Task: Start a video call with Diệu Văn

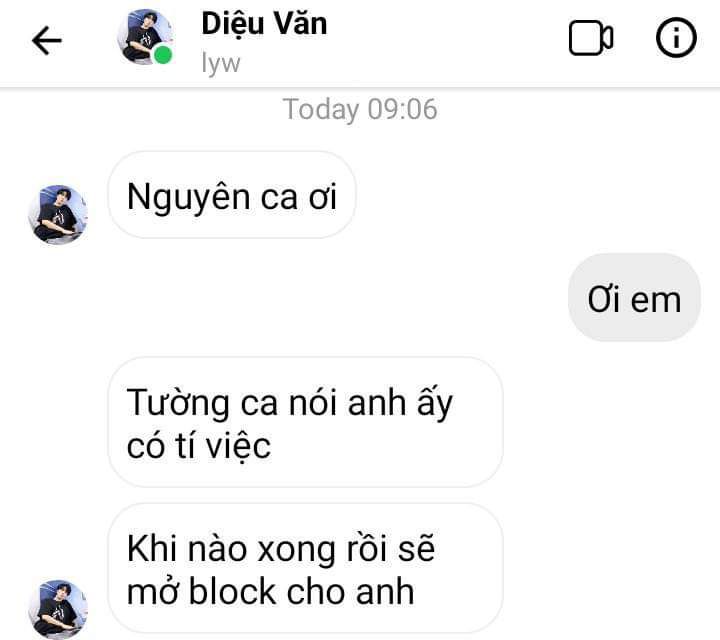Action: tap(591, 38)
